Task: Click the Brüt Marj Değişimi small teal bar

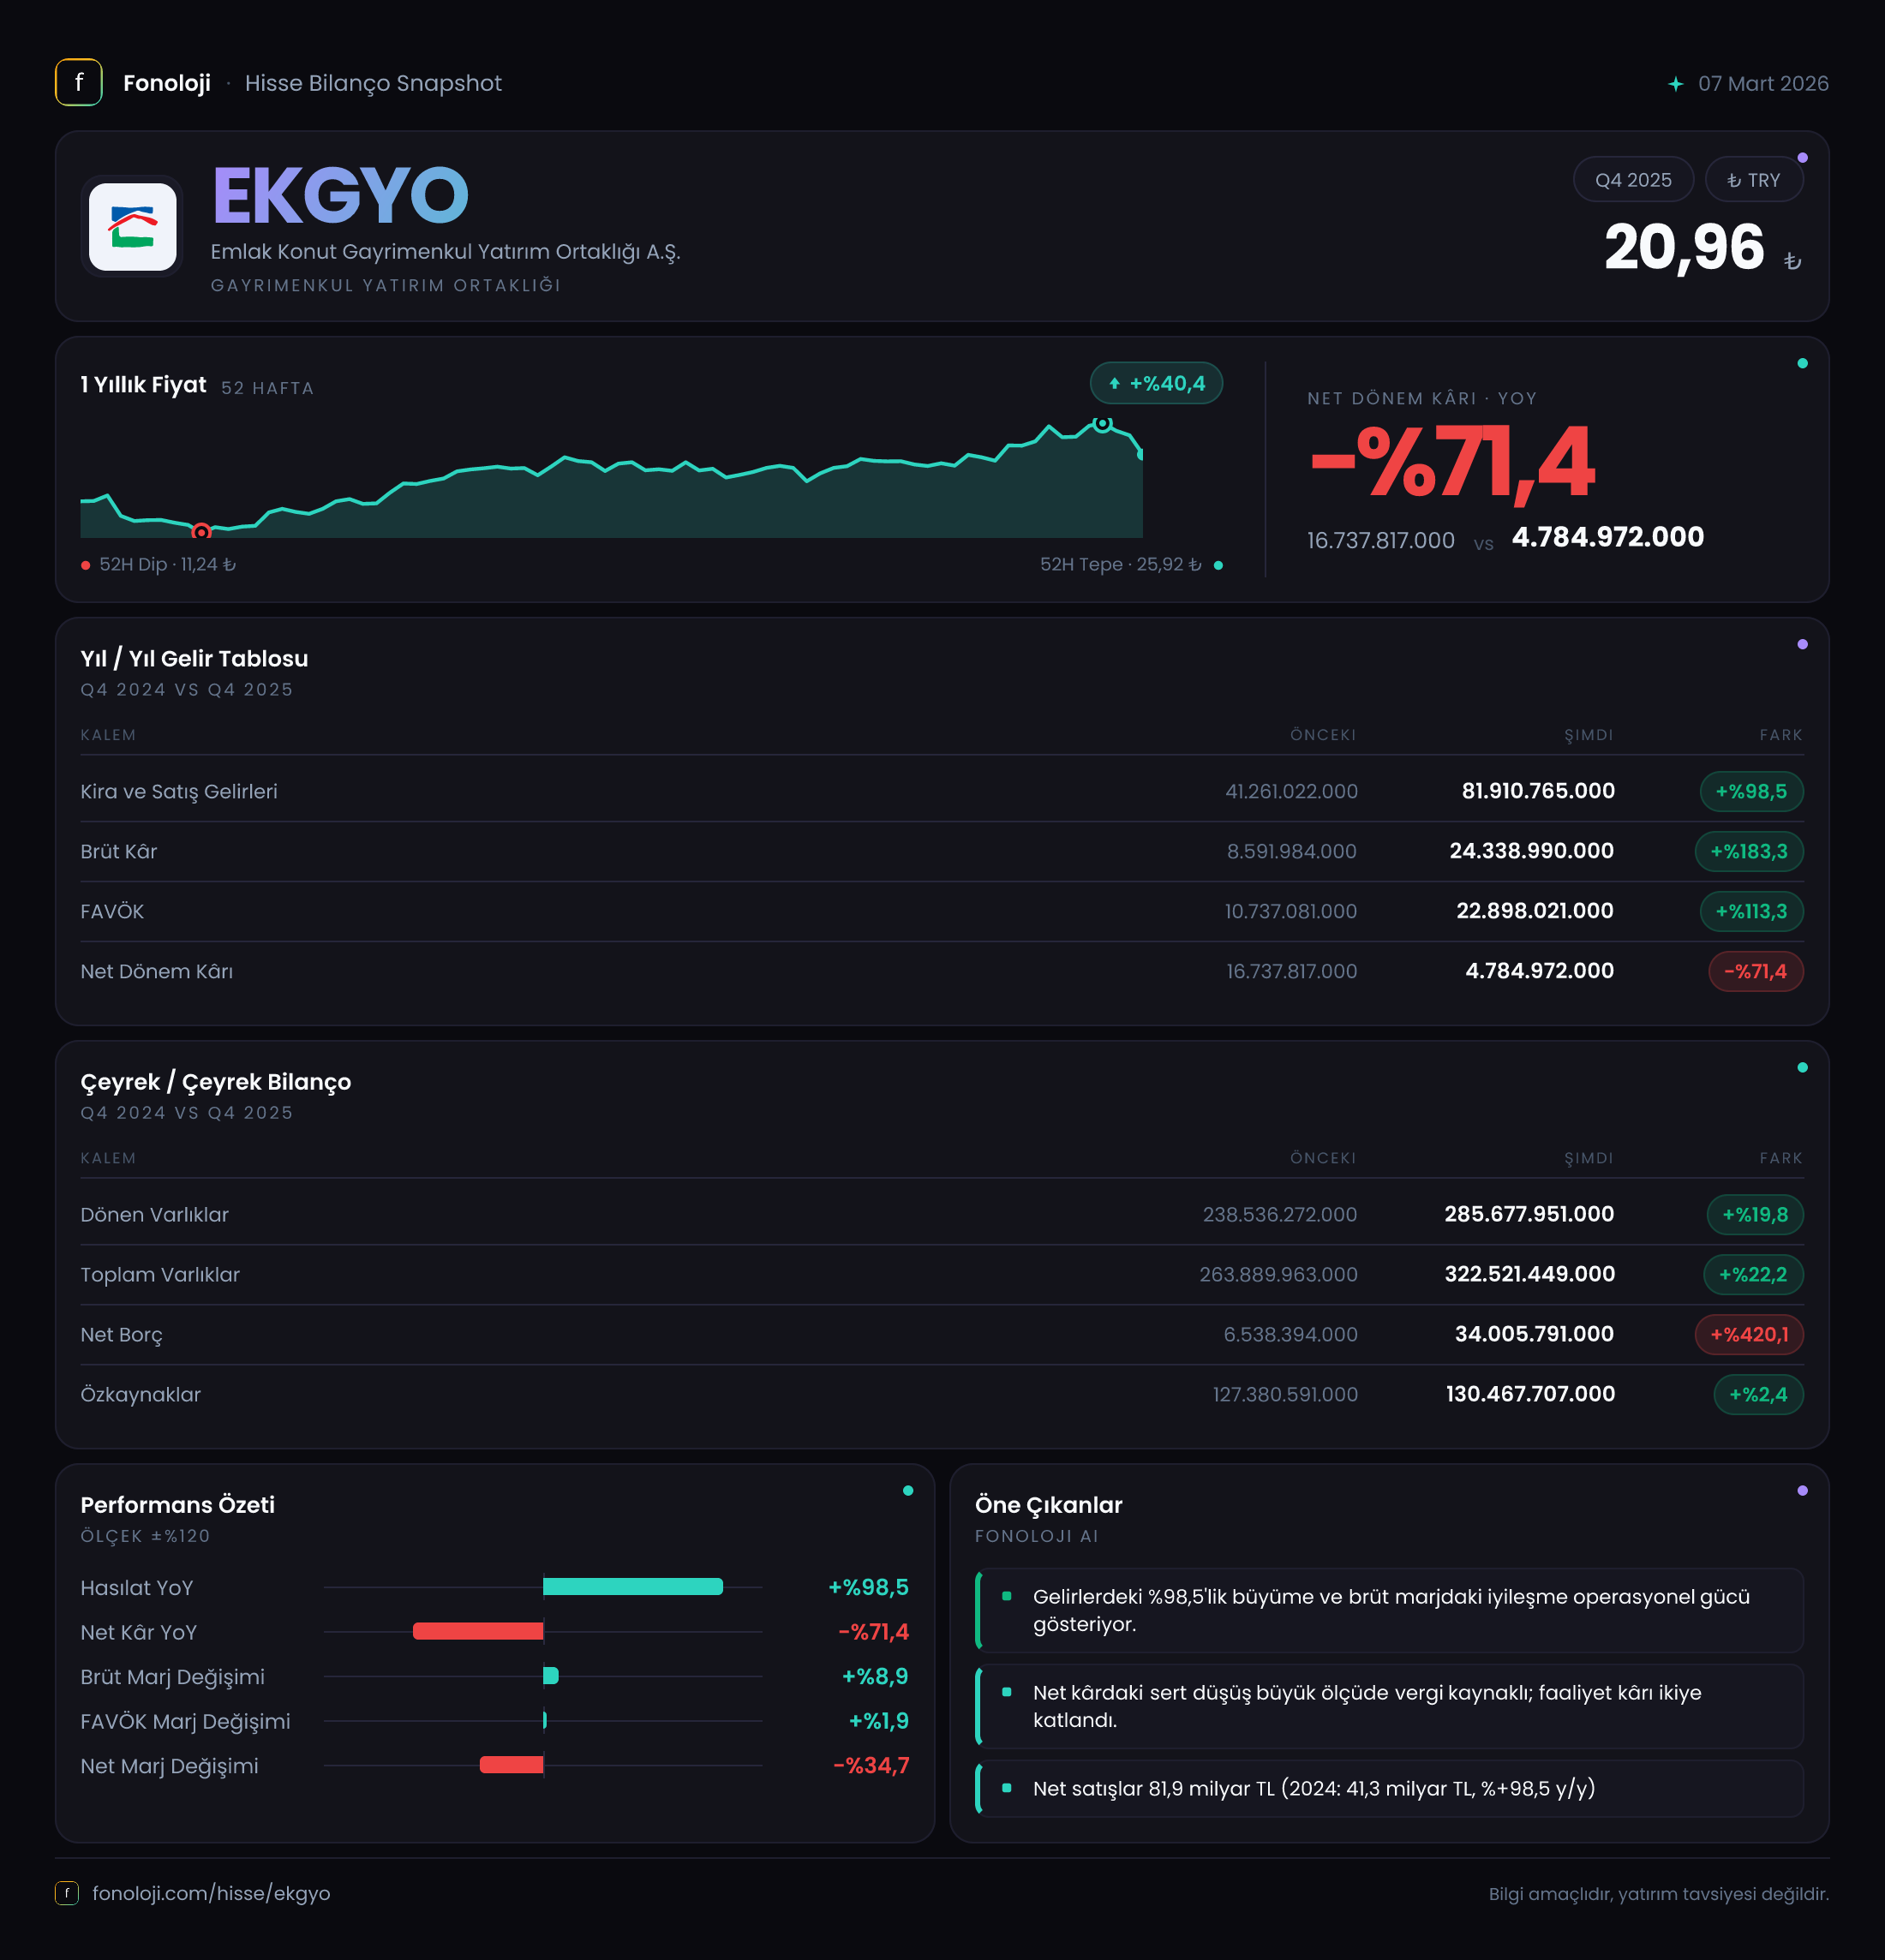Action: click(551, 1676)
